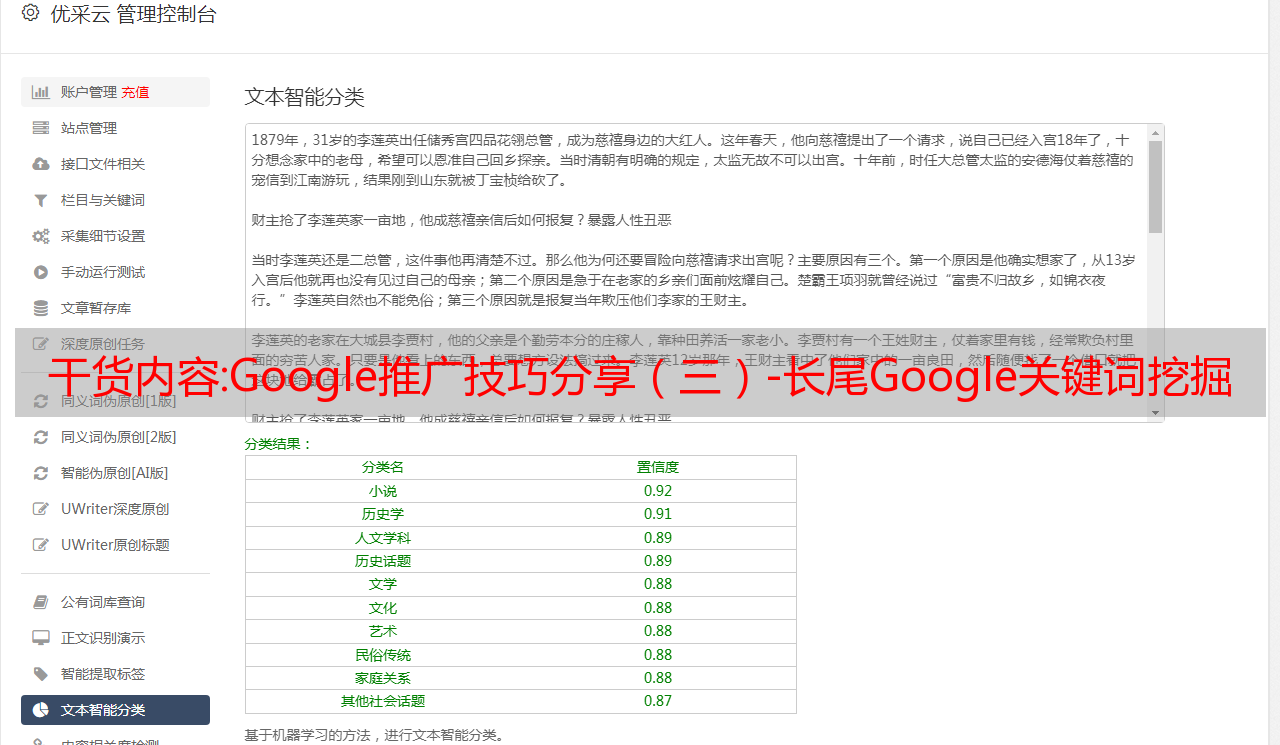This screenshot has height=745, width=1280.
Task: Click the 家庭关系 category cell
Action: [383, 678]
